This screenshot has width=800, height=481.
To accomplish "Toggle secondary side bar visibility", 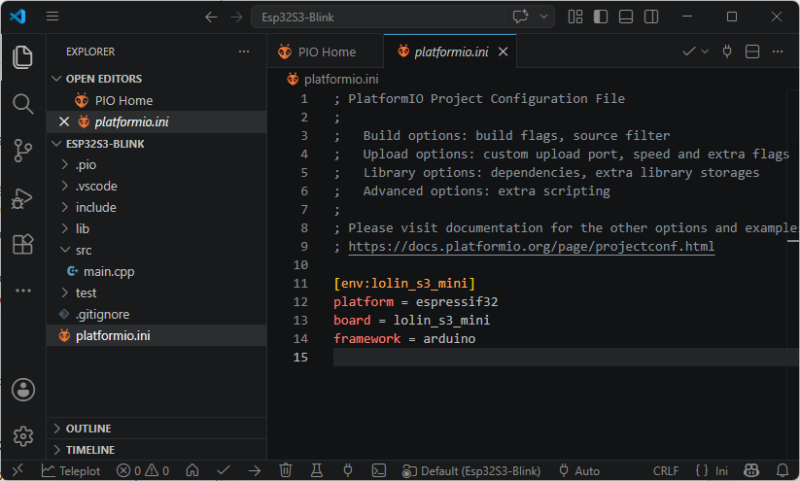I will [x=651, y=17].
